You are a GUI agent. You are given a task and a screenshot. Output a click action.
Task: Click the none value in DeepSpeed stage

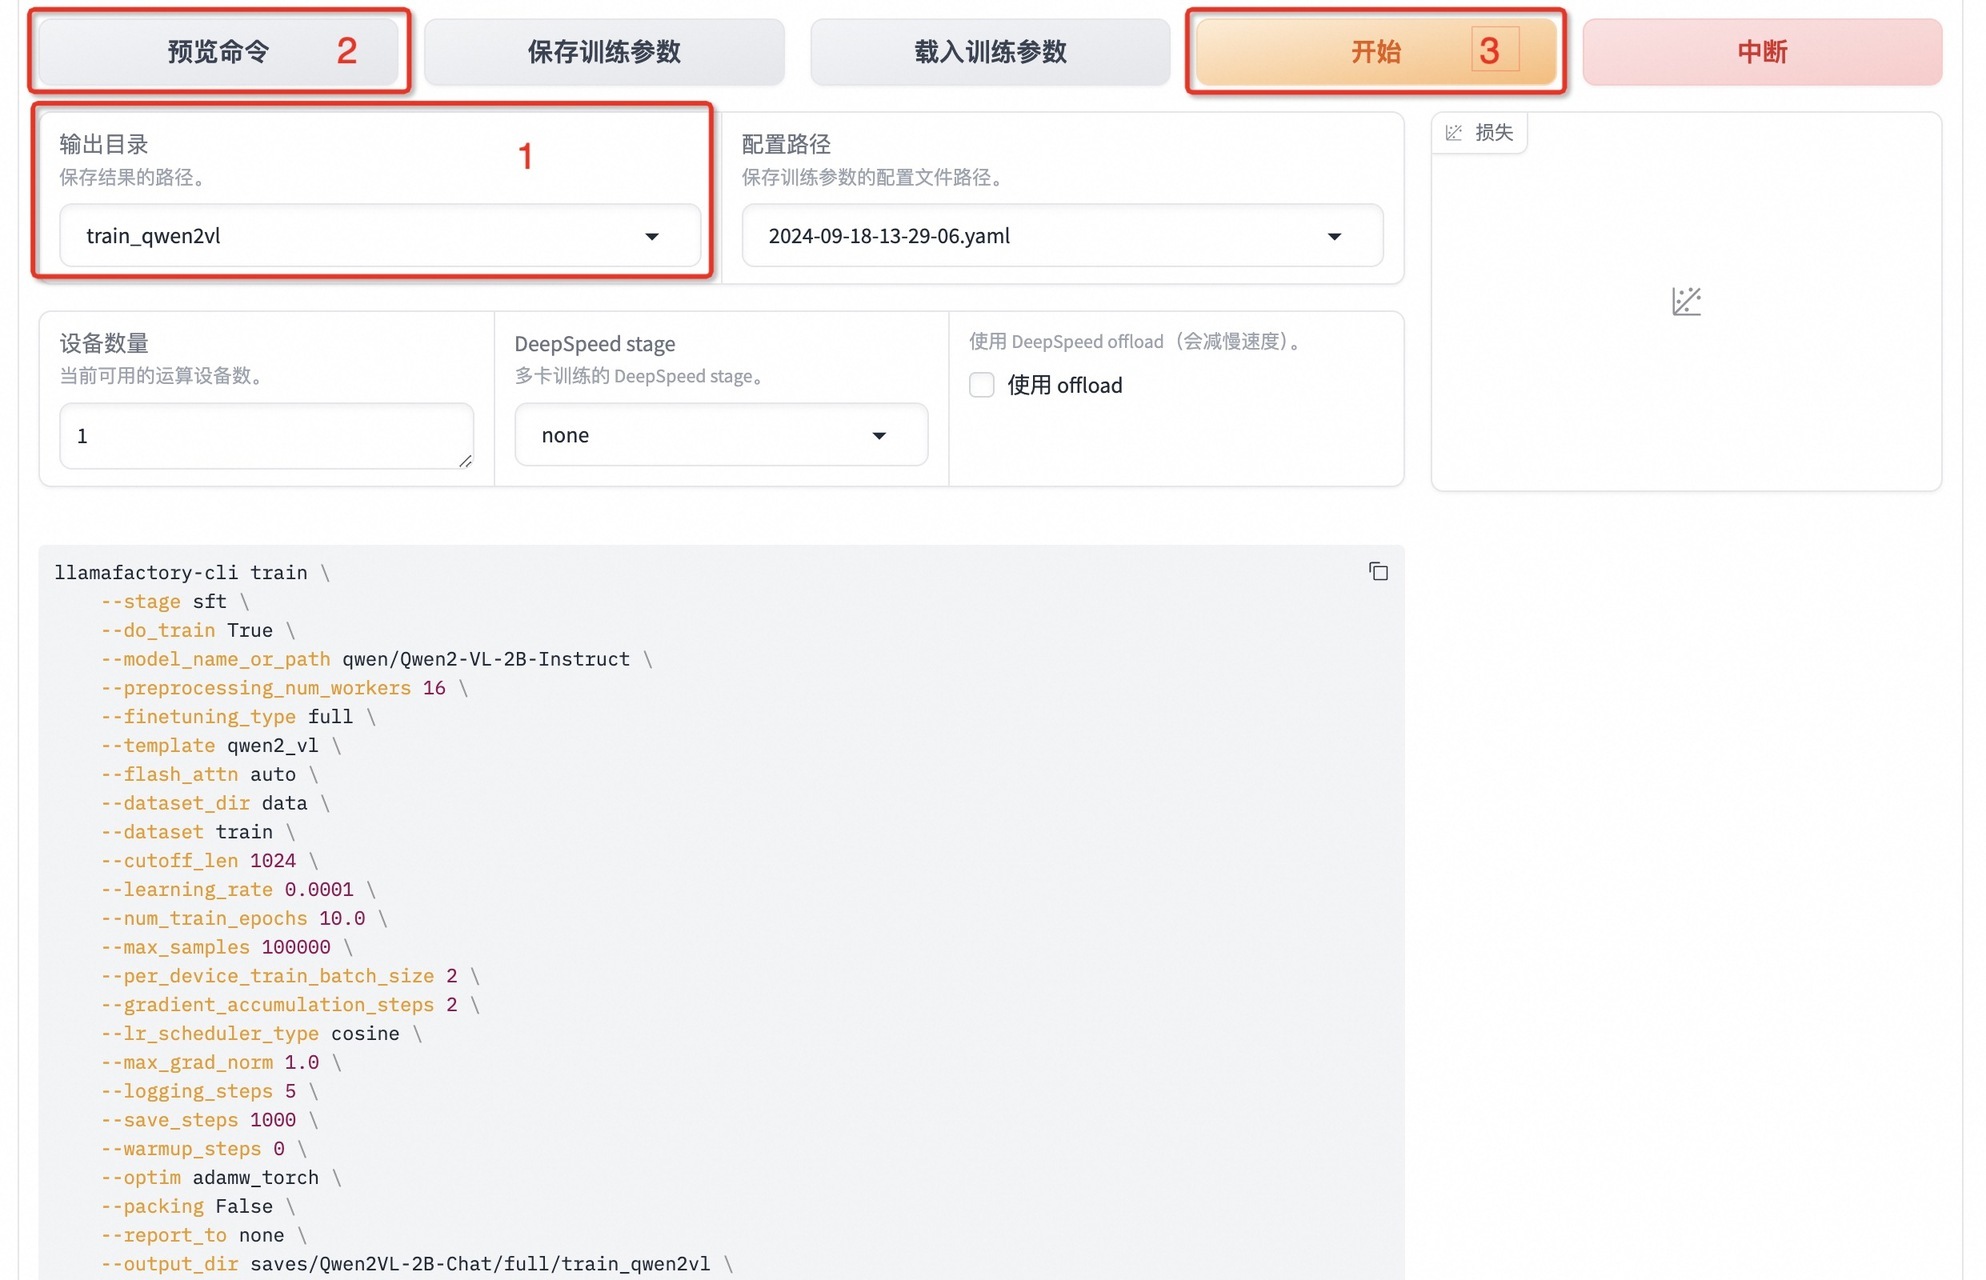tap(566, 436)
